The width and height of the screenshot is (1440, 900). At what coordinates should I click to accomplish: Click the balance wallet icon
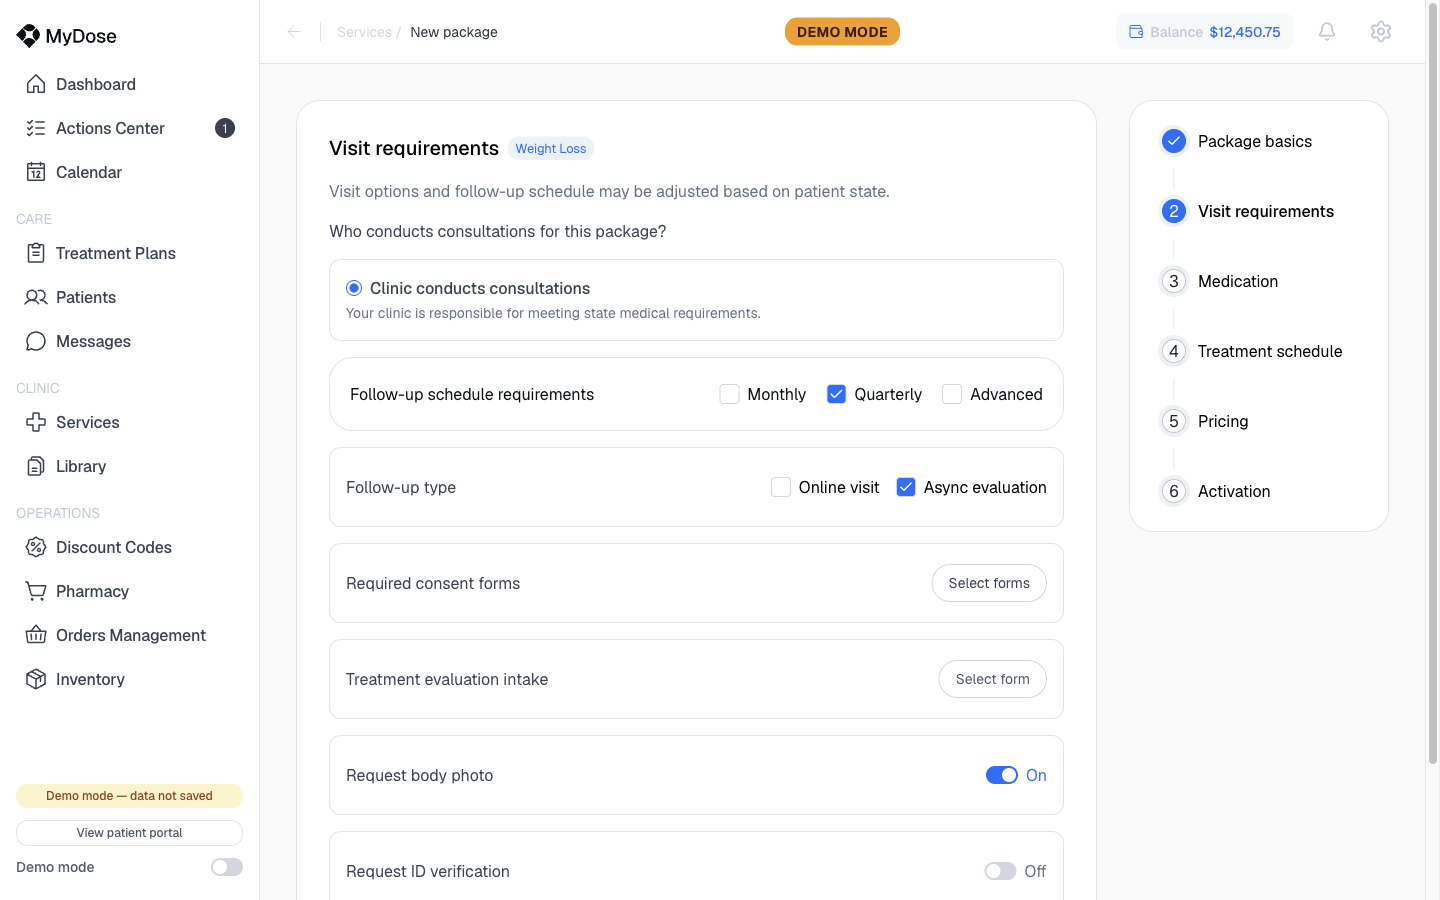point(1136,32)
